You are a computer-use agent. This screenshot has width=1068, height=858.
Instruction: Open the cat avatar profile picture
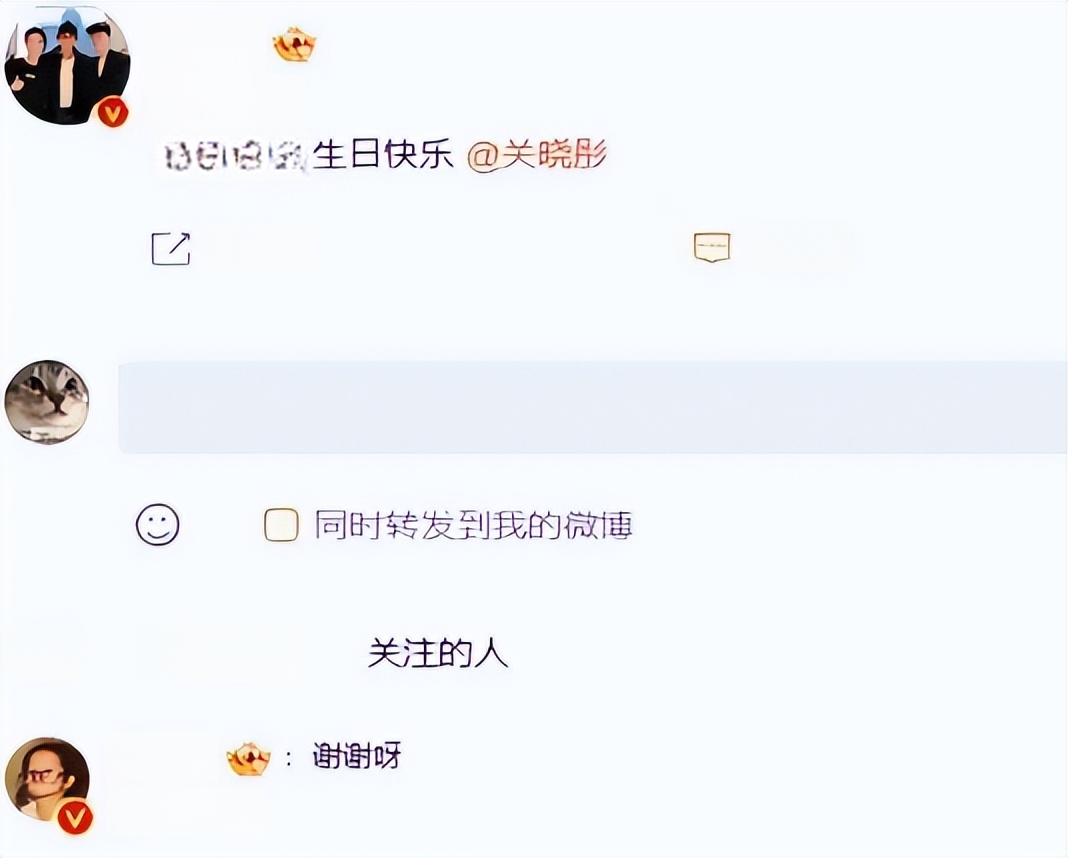point(47,402)
